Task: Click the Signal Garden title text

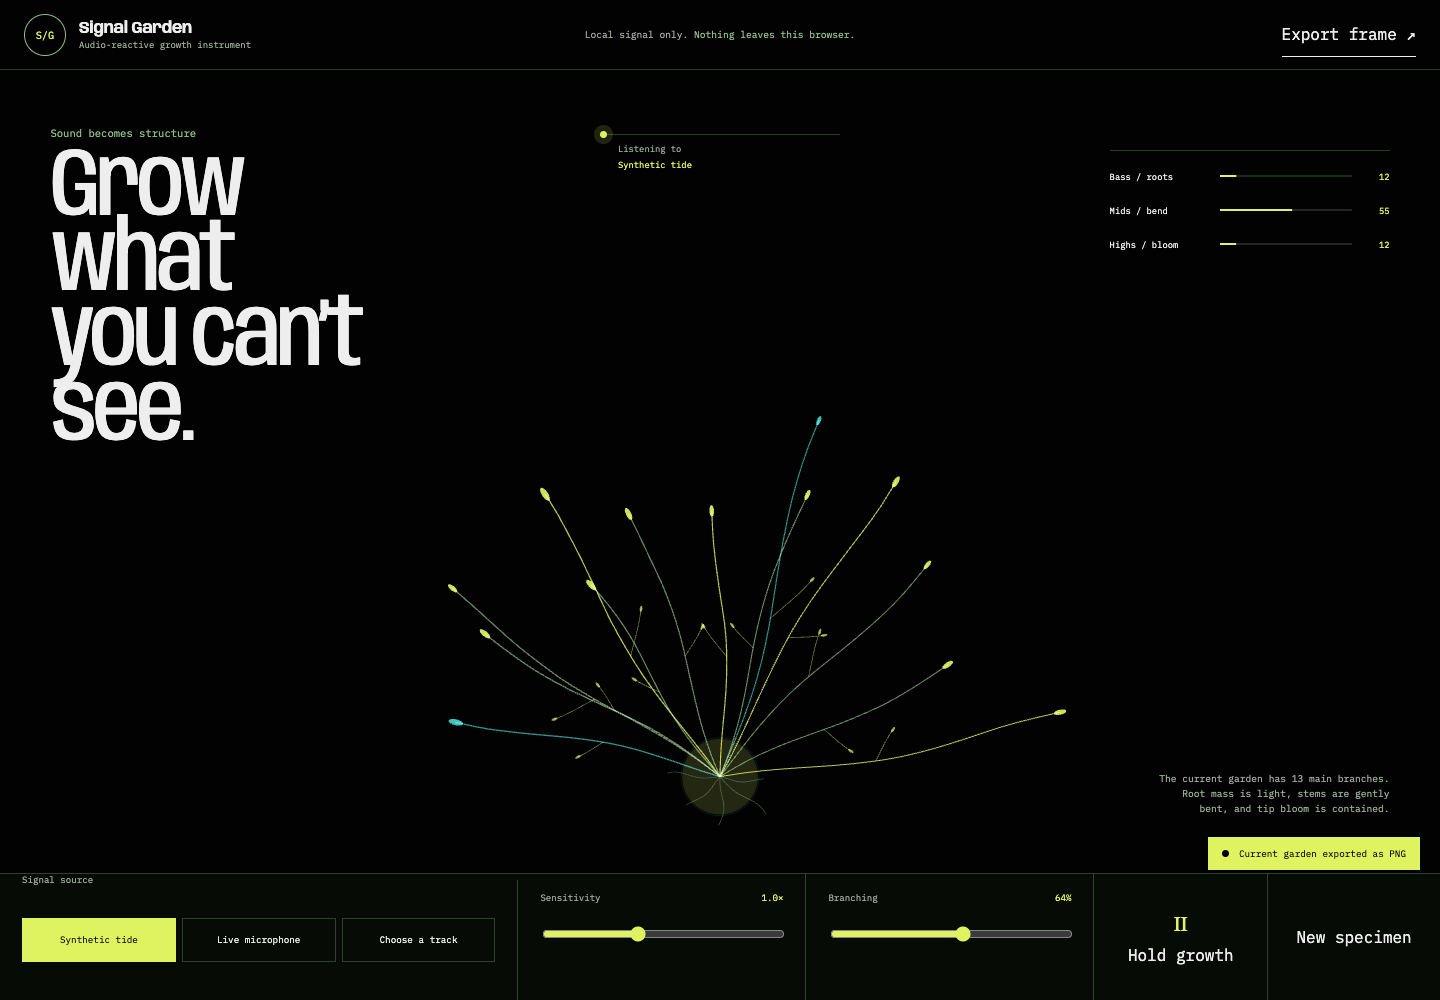Action: click(135, 27)
